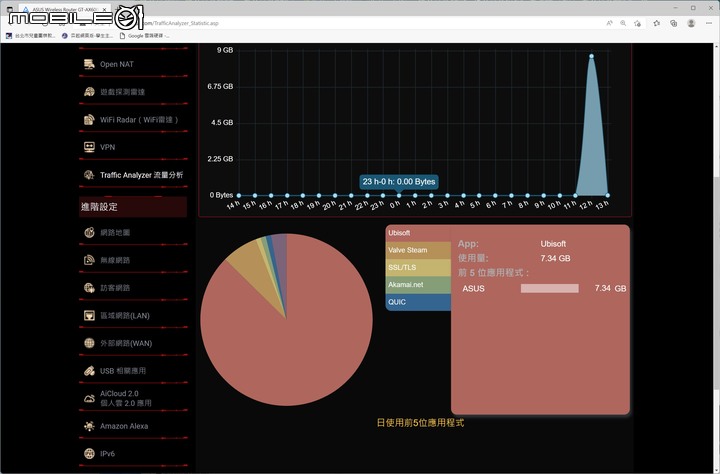The image size is (720, 474).
Task: Click the 12 h peak data point
Action: [x=591, y=56]
